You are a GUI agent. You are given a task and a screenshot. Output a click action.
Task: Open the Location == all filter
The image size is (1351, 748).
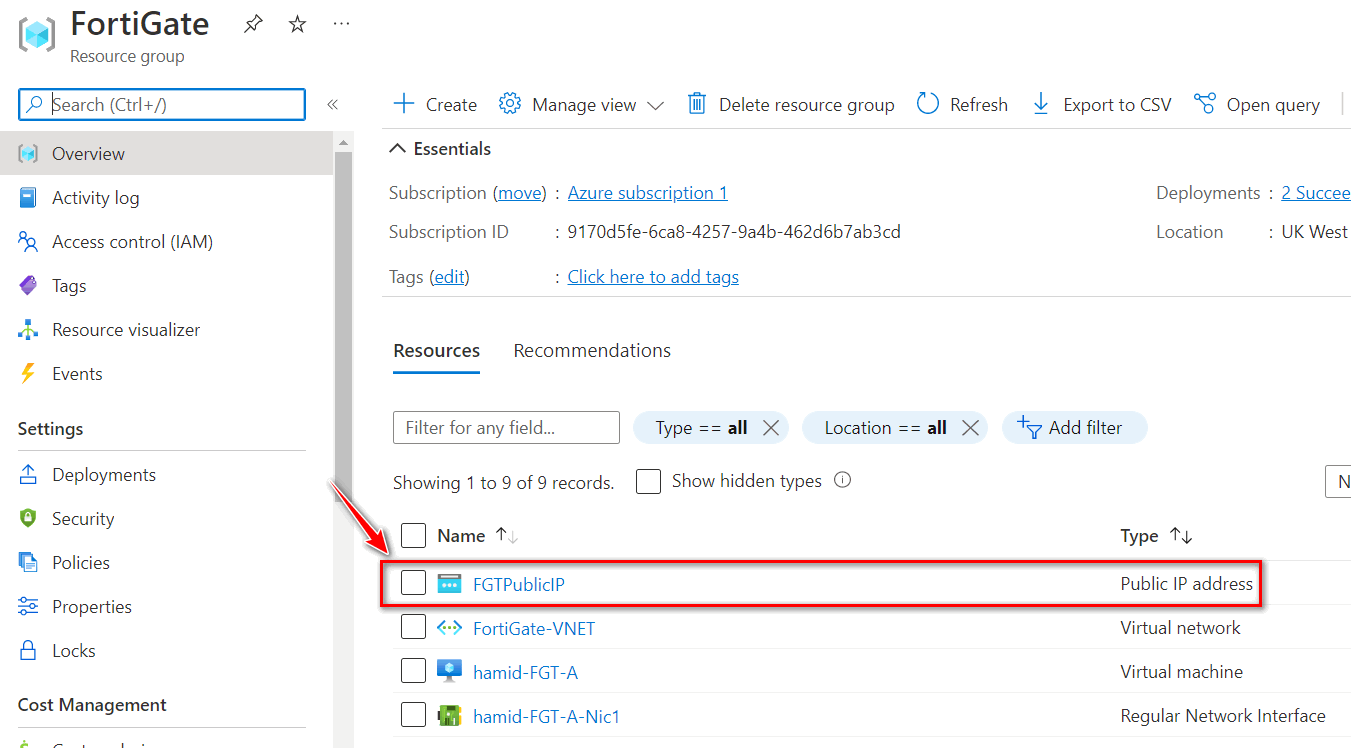tap(885, 428)
